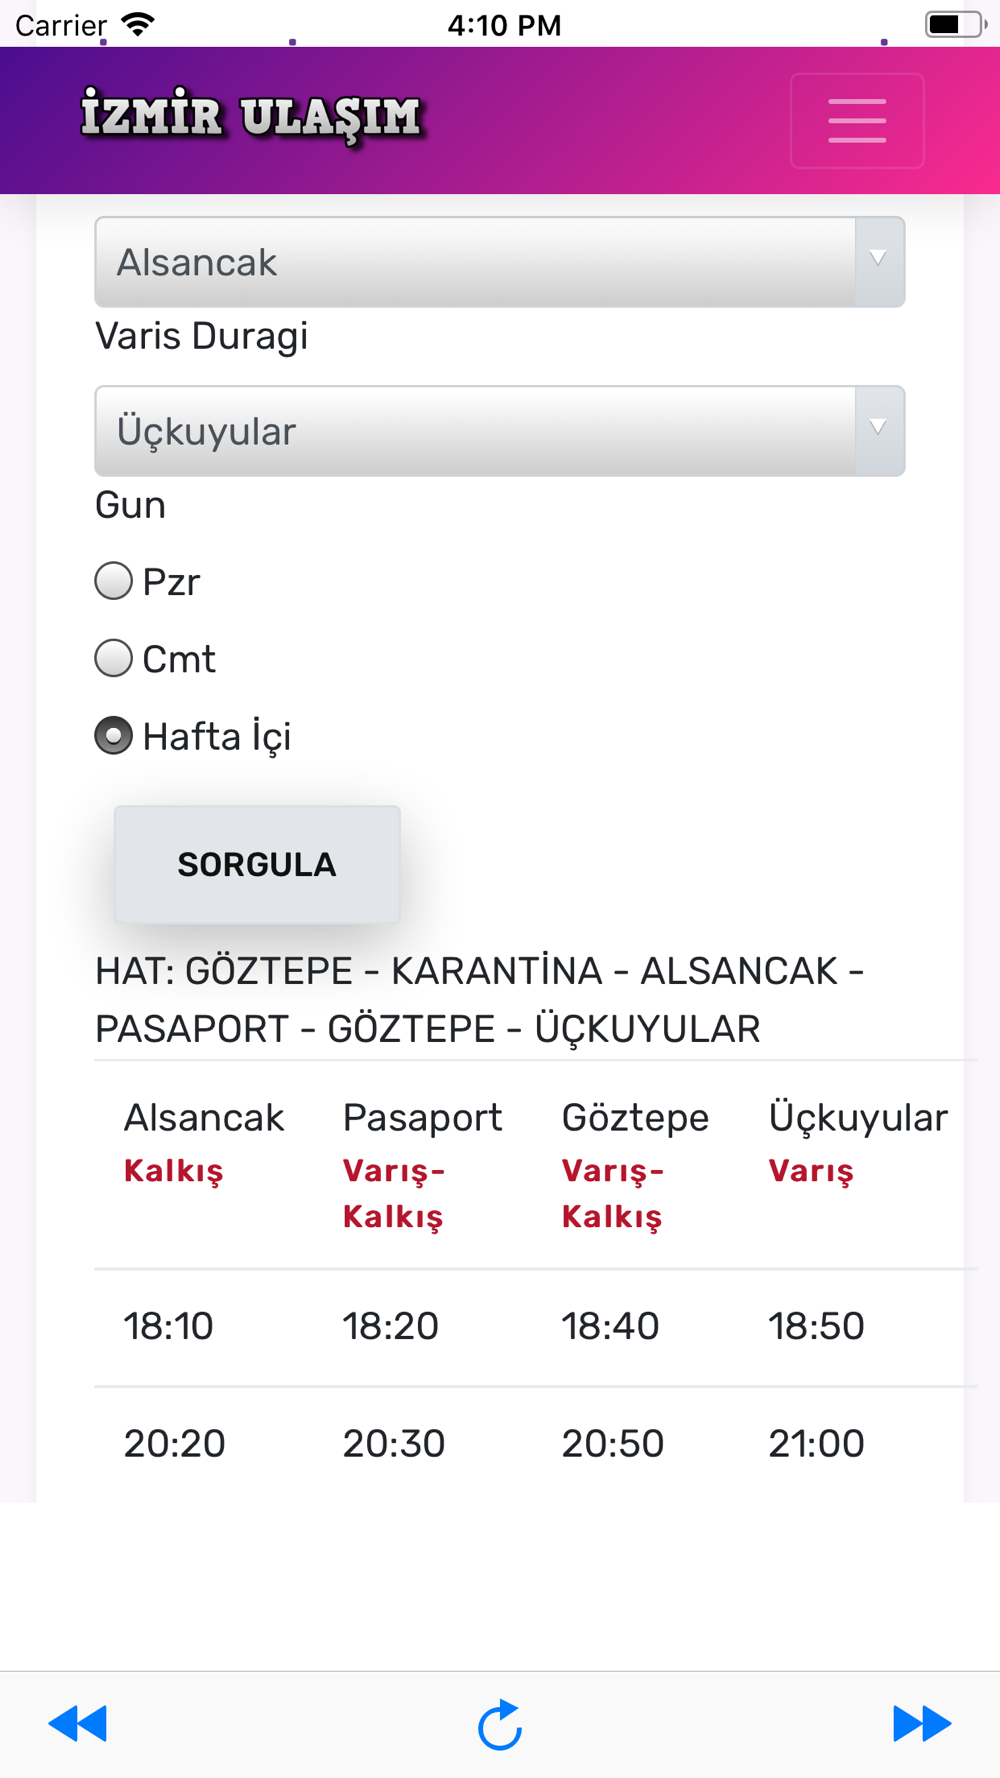The image size is (1000, 1778).
Task: Tap the Wi-Fi status icon
Action: (138, 24)
